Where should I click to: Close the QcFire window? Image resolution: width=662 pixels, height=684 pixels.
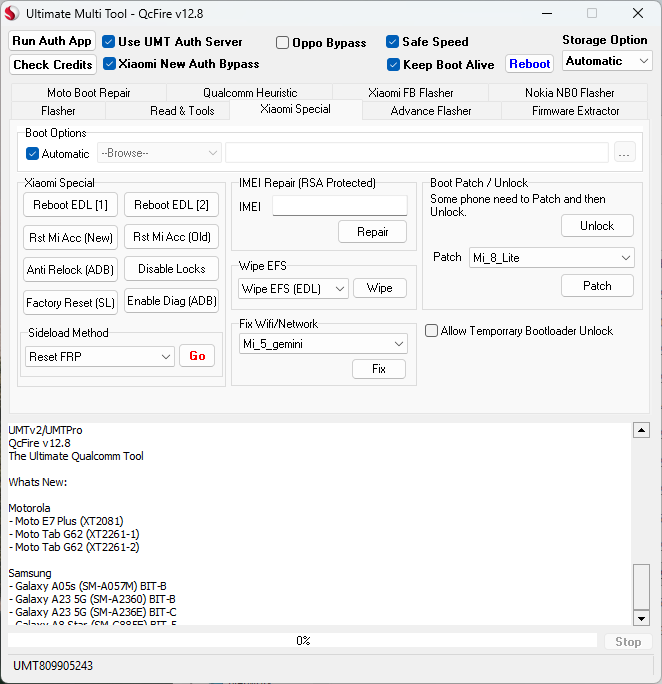click(638, 13)
